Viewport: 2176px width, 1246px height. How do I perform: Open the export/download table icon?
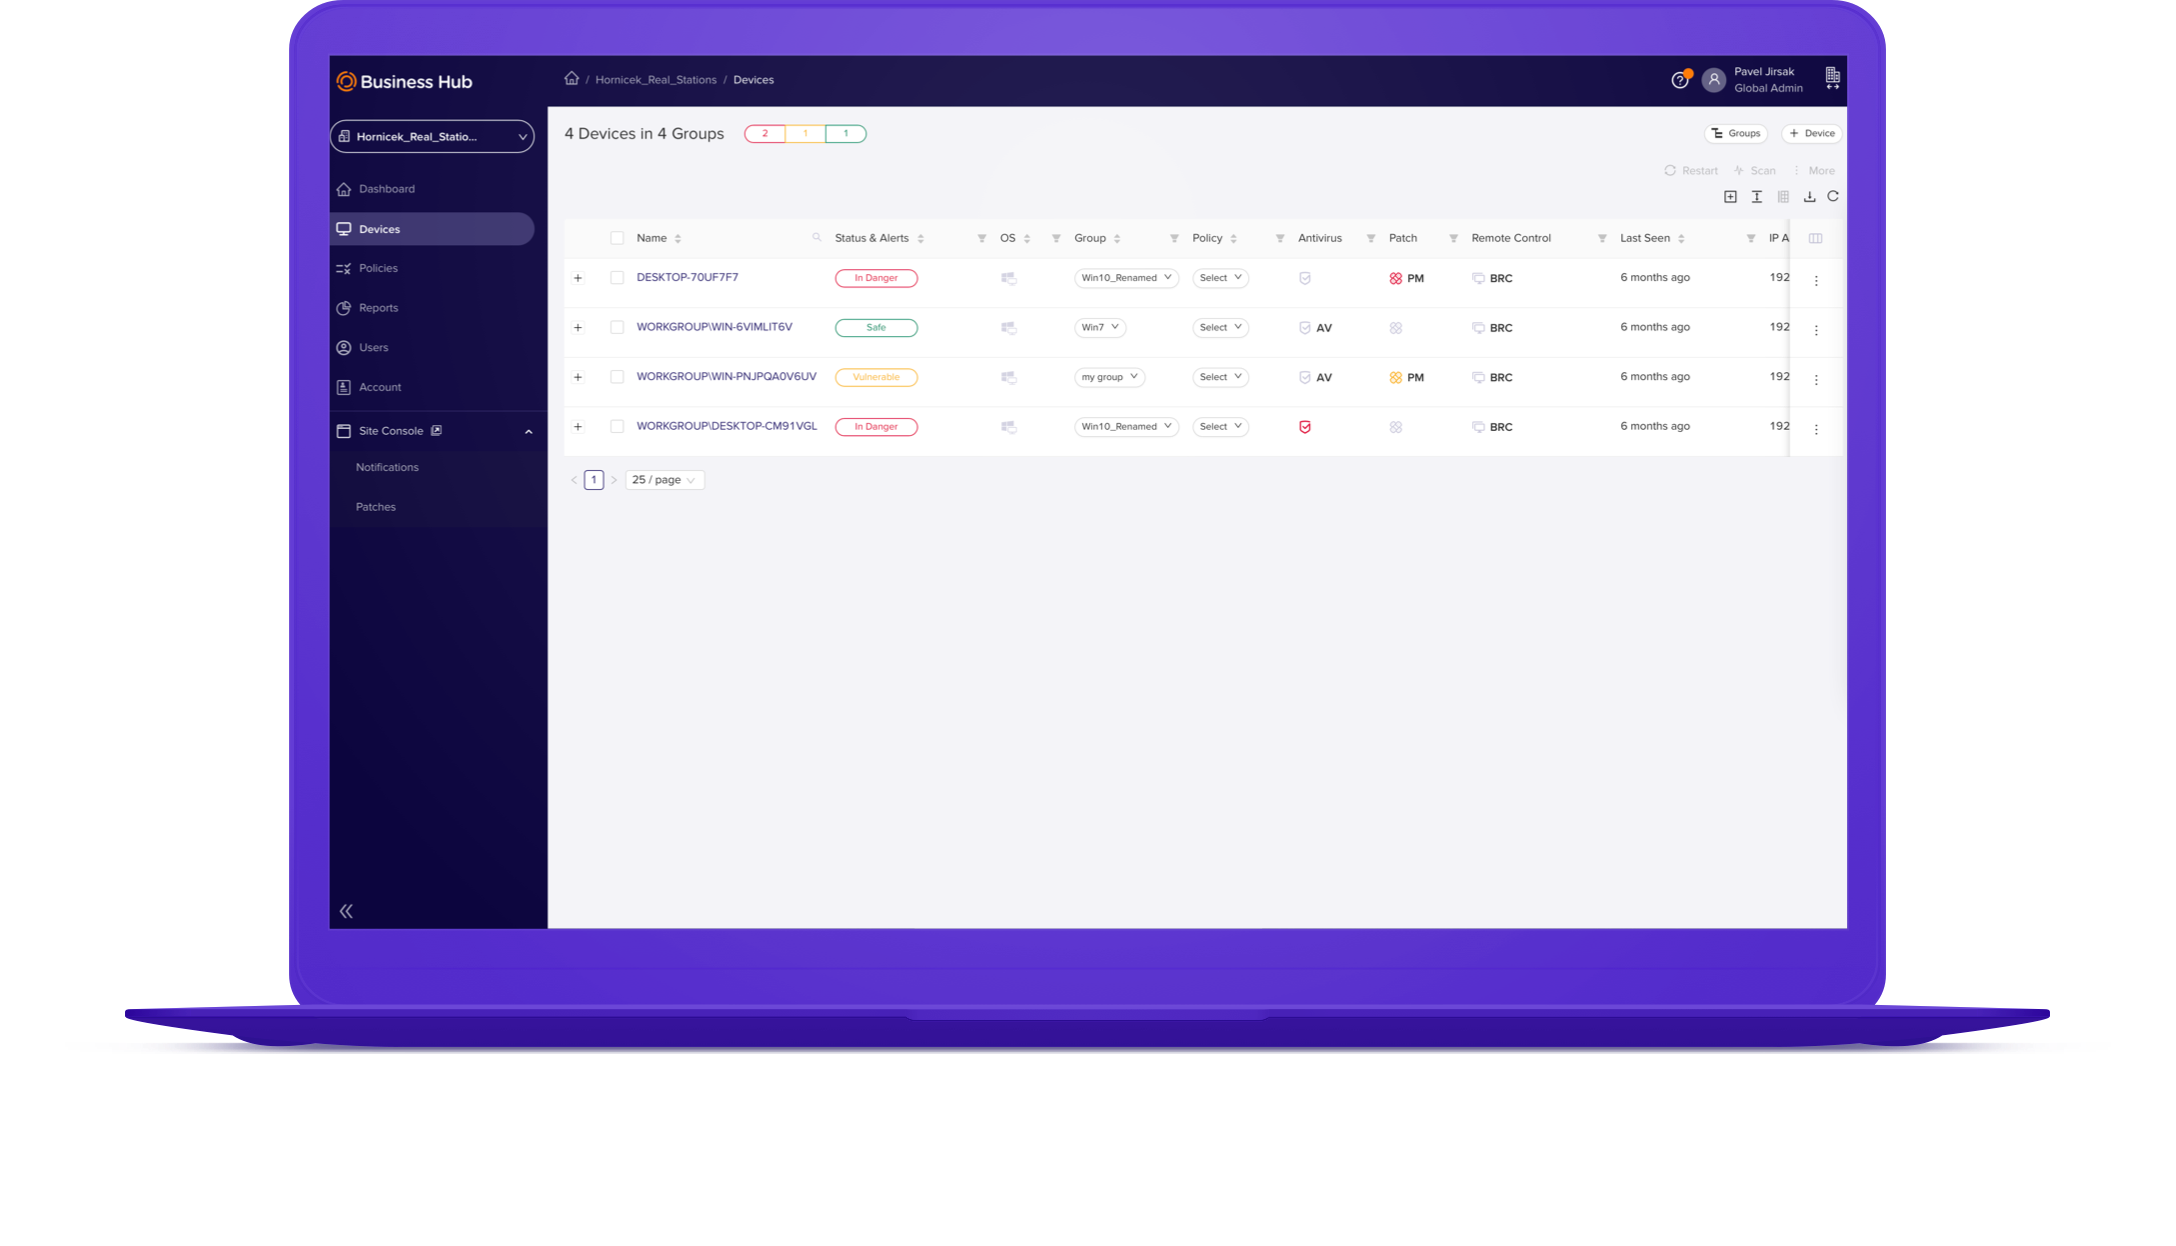[1808, 196]
